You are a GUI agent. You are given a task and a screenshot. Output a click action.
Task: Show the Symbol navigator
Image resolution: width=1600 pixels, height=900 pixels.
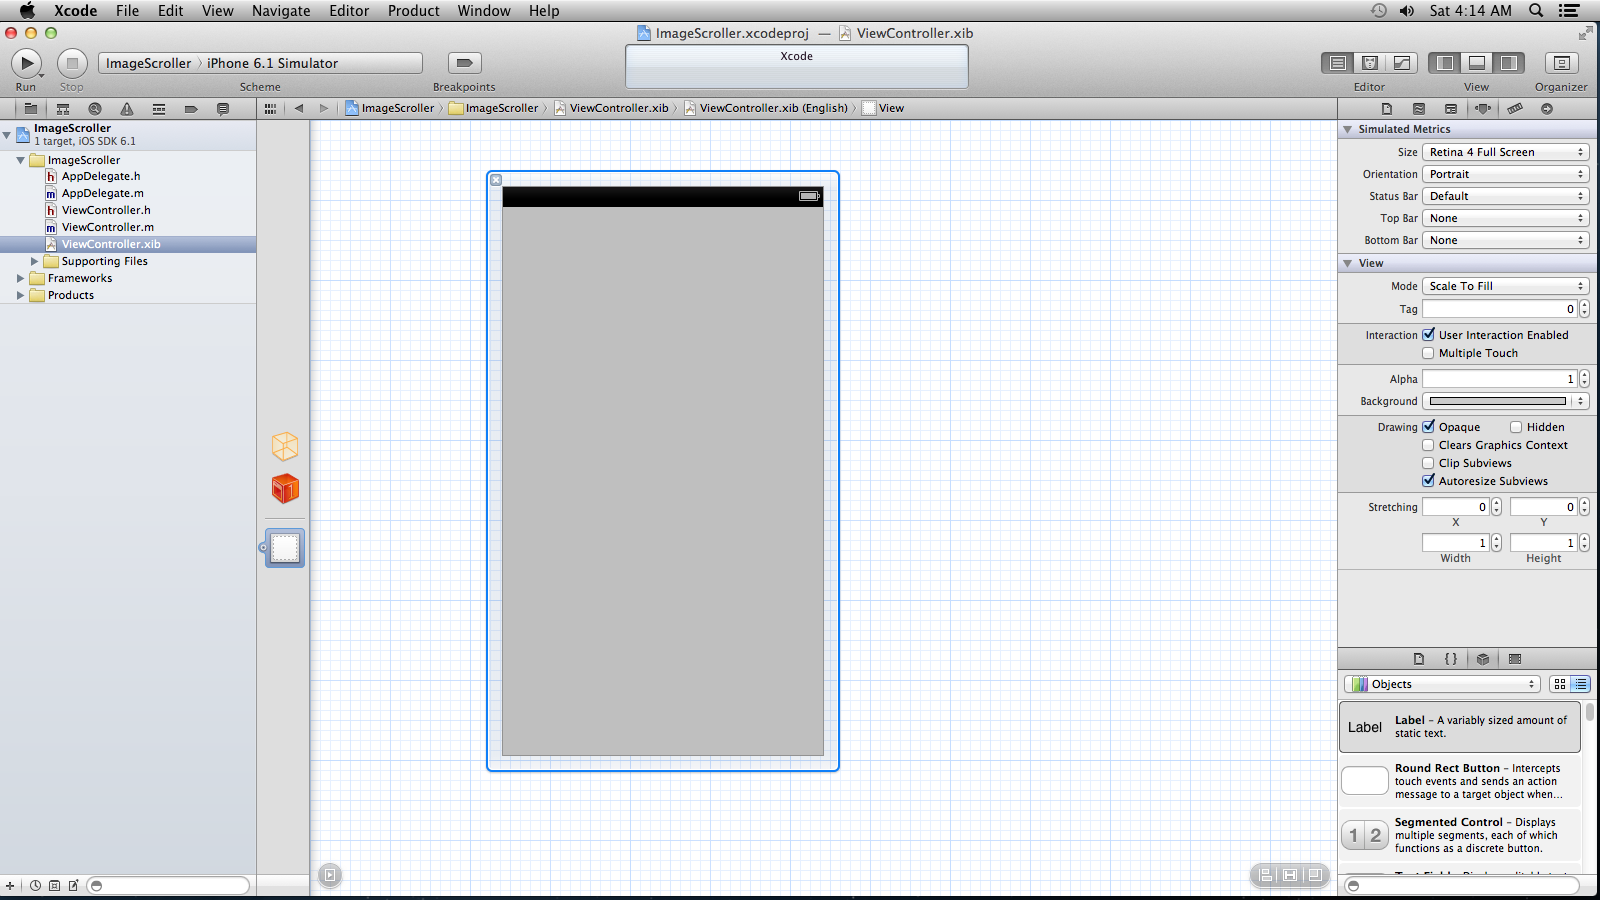click(x=63, y=109)
